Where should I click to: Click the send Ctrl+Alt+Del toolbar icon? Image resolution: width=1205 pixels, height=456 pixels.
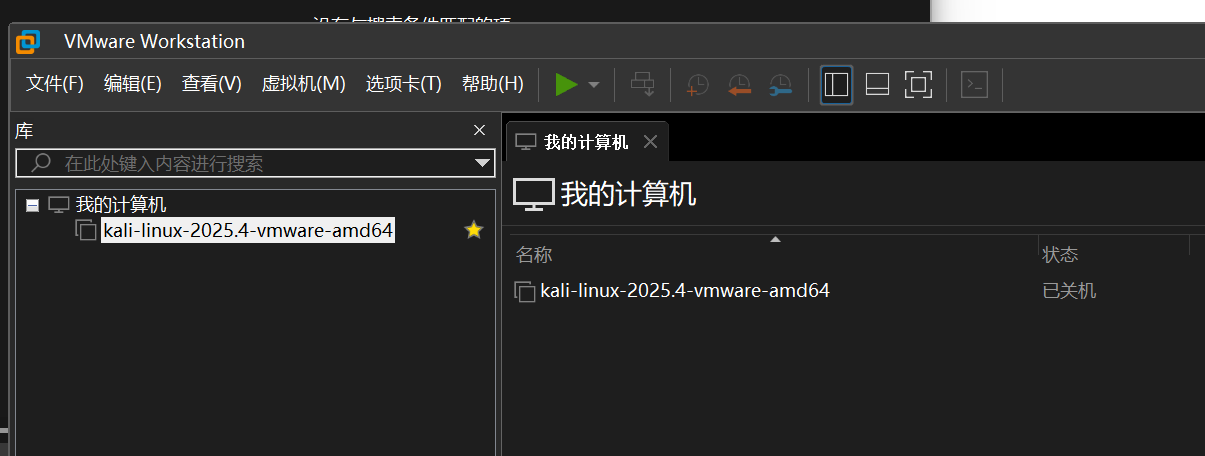[x=642, y=85]
